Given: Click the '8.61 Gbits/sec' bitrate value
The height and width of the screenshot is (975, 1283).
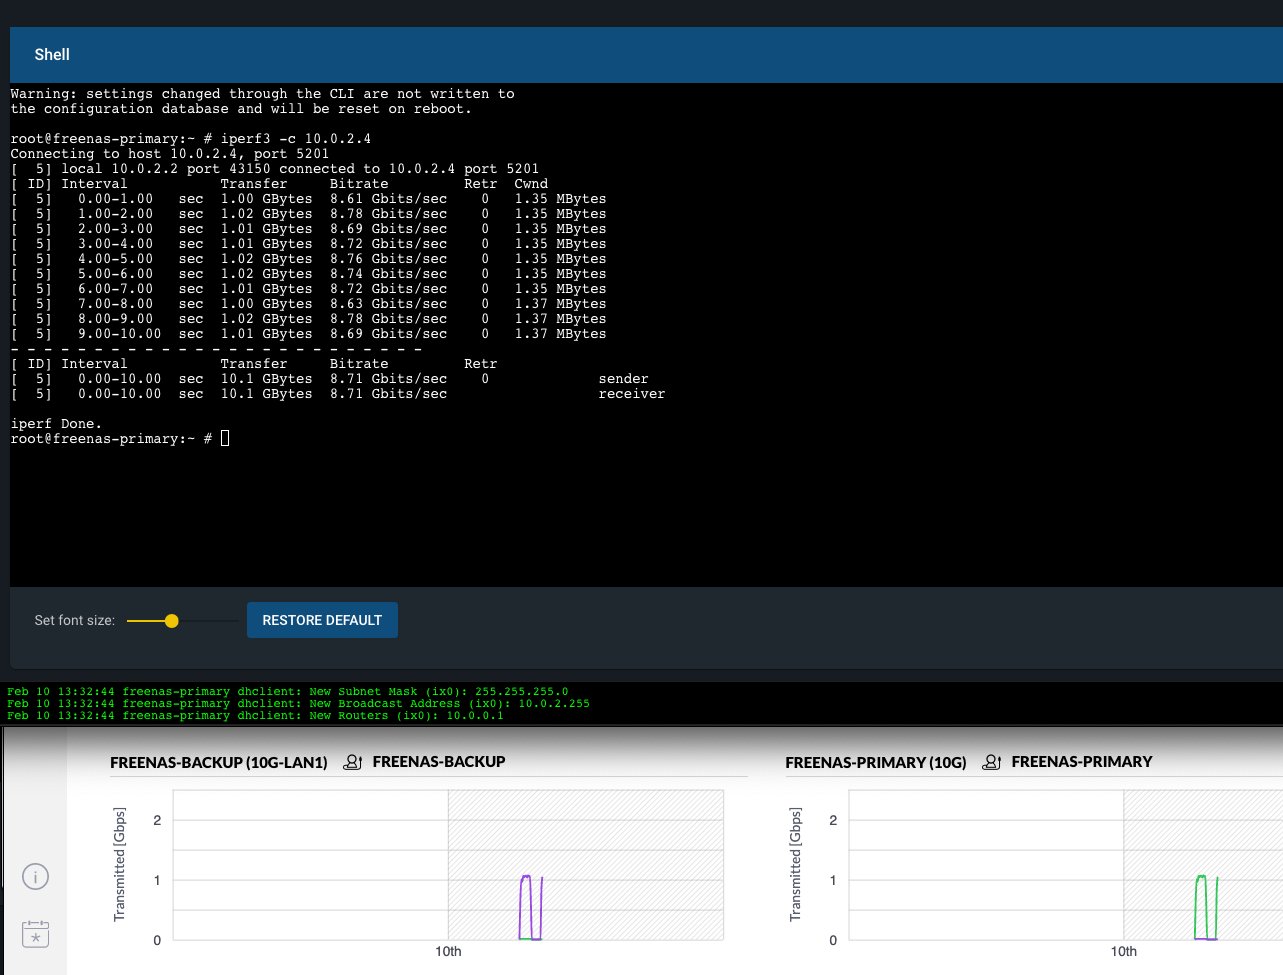Looking at the screenshot, I should [389, 199].
